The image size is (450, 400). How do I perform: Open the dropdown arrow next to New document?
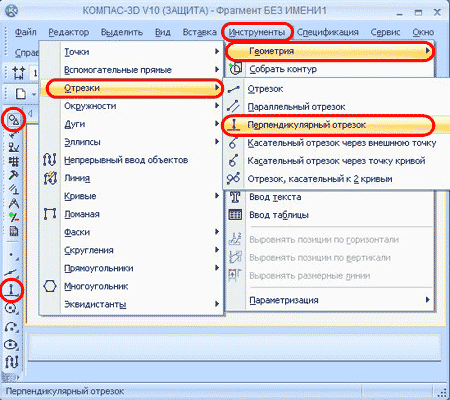coord(34,95)
